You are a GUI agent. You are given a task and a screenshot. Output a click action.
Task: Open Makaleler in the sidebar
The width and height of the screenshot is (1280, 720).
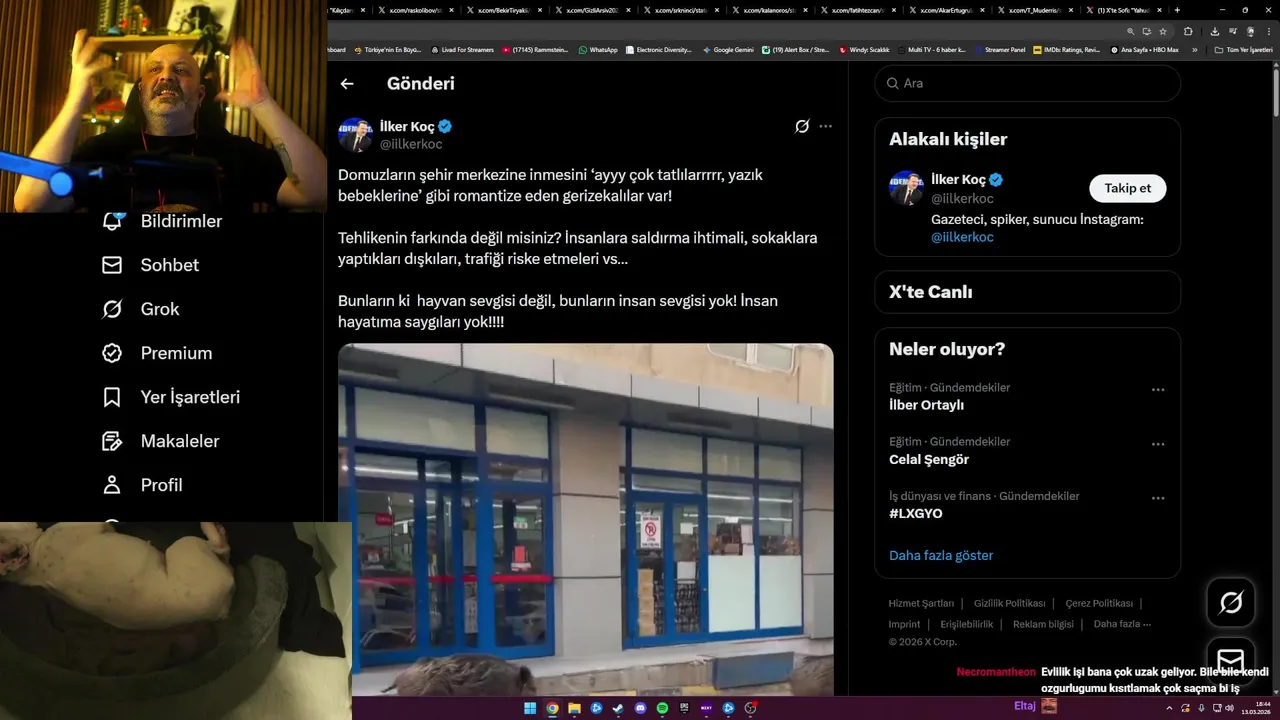(161, 441)
